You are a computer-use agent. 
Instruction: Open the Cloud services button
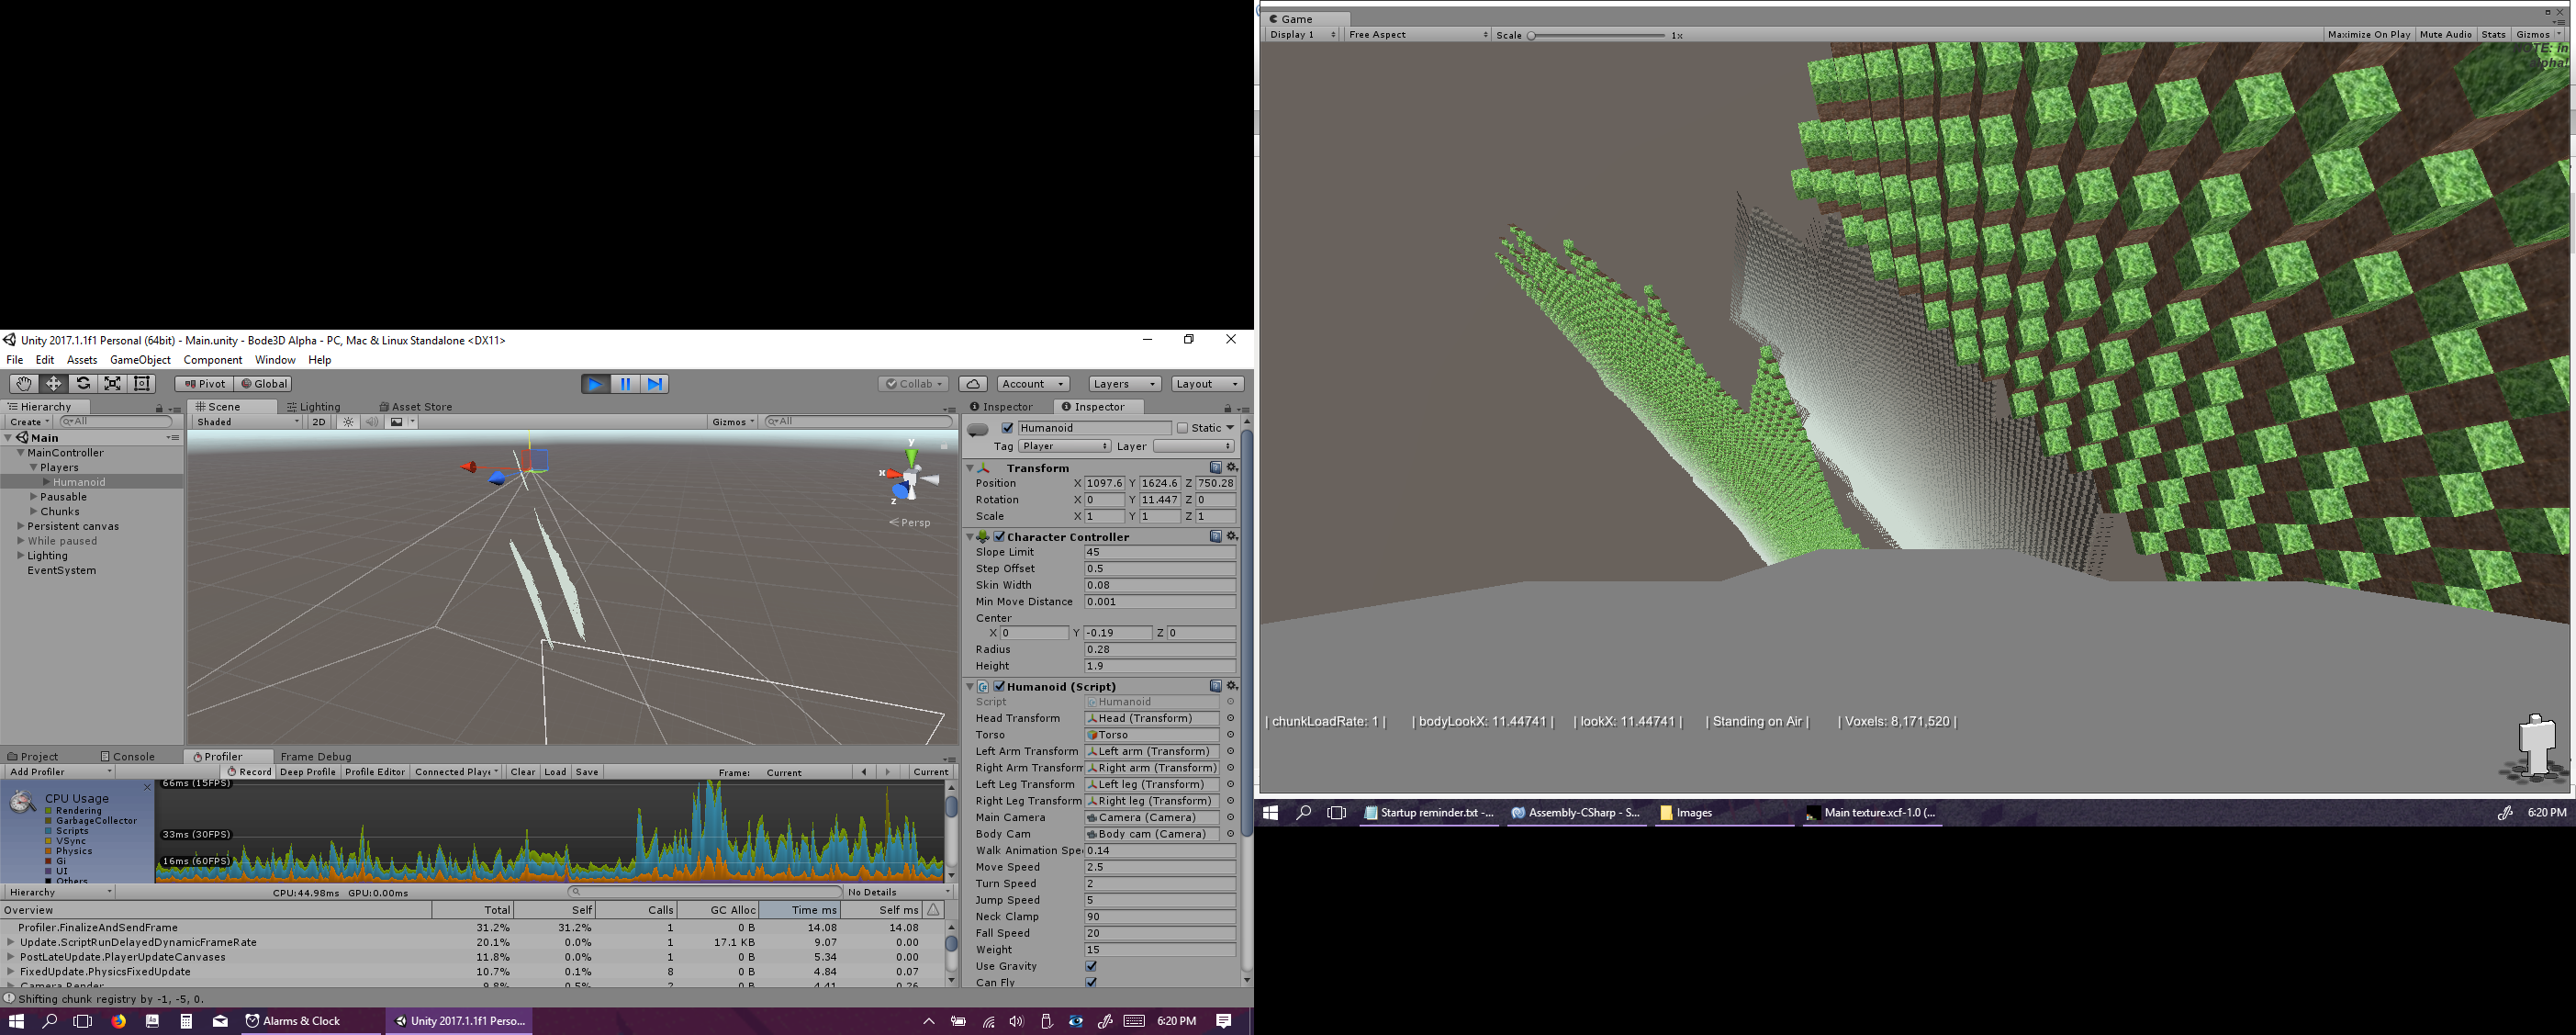(x=973, y=384)
